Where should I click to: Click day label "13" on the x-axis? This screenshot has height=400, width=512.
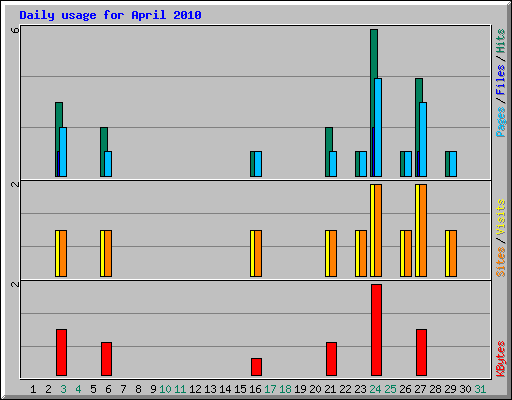tap(210, 389)
